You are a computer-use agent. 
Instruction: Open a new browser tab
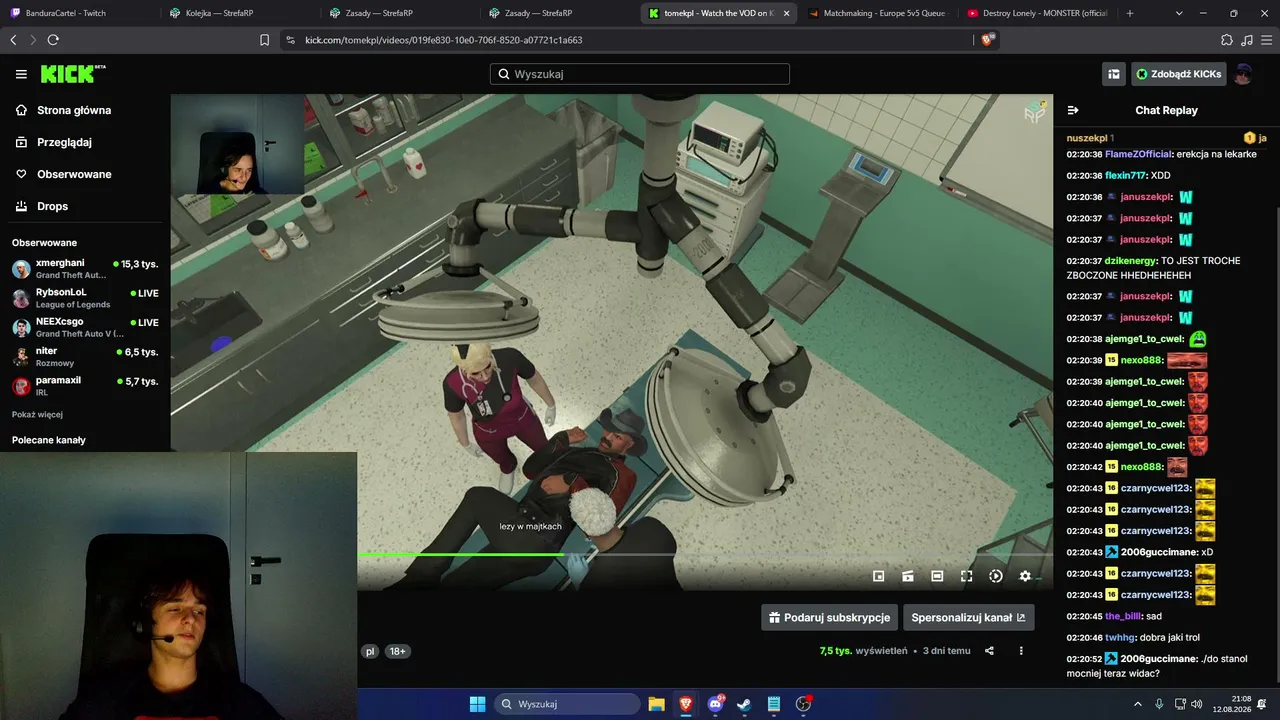click(1130, 13)
